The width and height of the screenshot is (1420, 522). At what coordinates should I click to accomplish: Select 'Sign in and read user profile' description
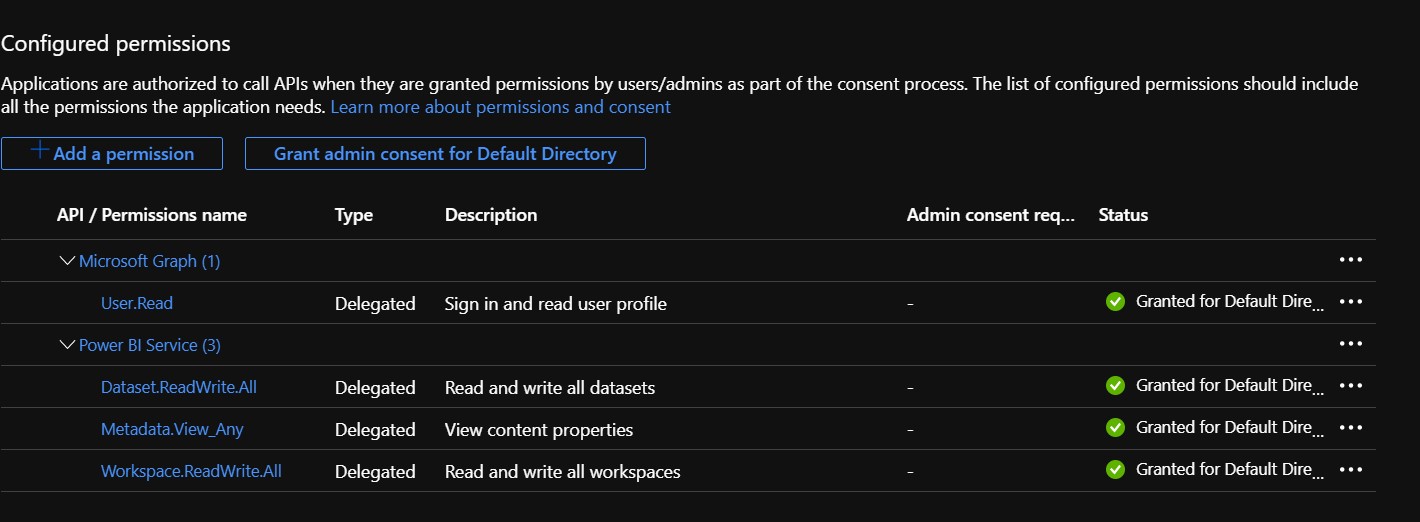point(555,303)
